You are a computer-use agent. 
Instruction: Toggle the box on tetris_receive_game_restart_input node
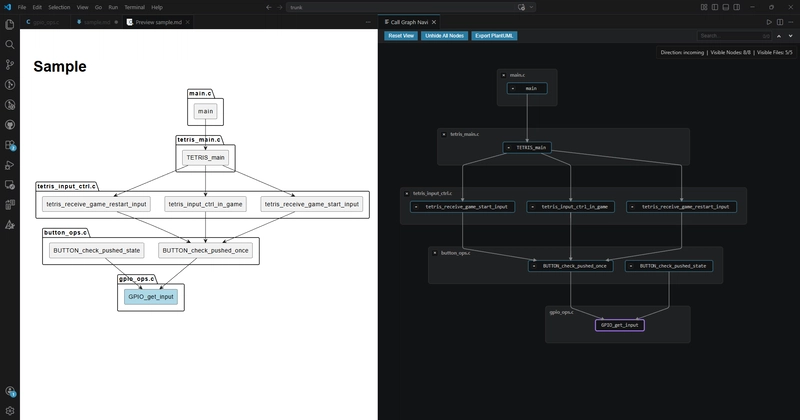(x=633, y=207)
